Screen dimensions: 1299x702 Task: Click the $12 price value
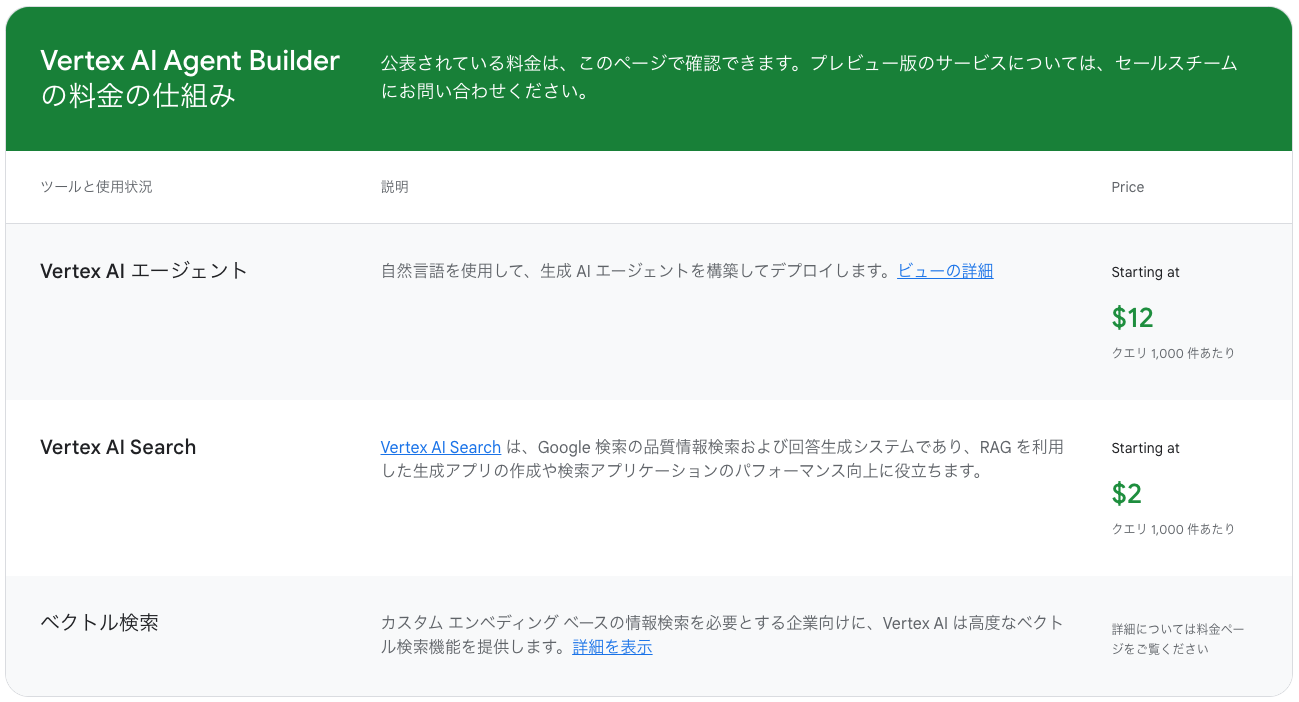point(1132,318)
